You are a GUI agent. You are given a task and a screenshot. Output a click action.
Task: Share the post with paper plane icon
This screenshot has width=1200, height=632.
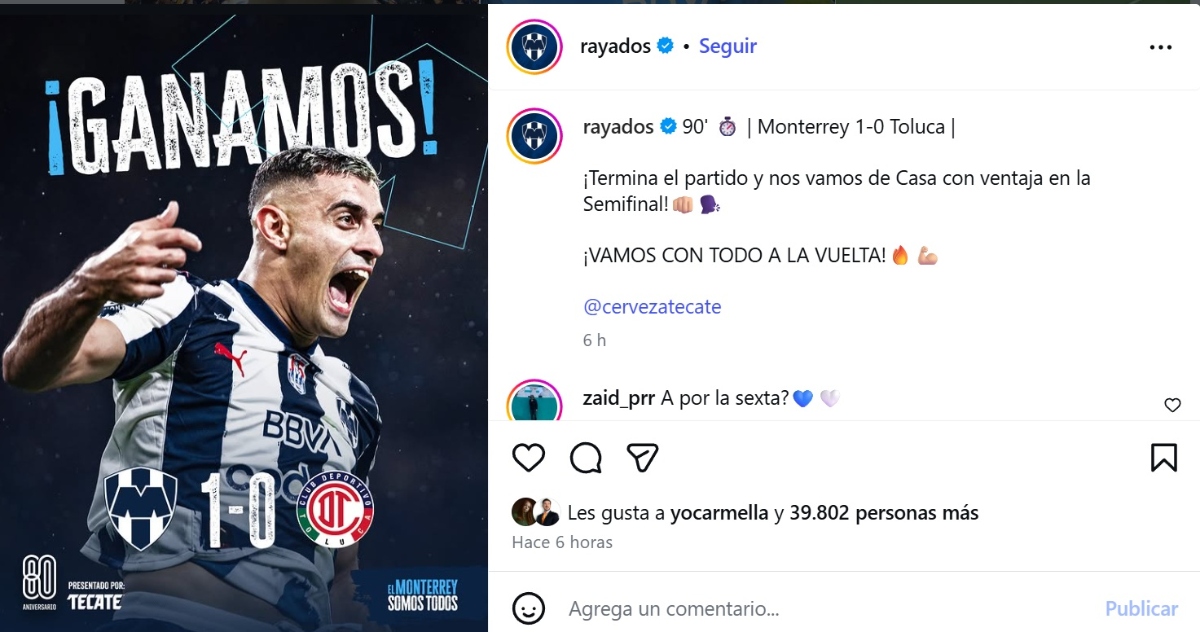coord(642,458)
